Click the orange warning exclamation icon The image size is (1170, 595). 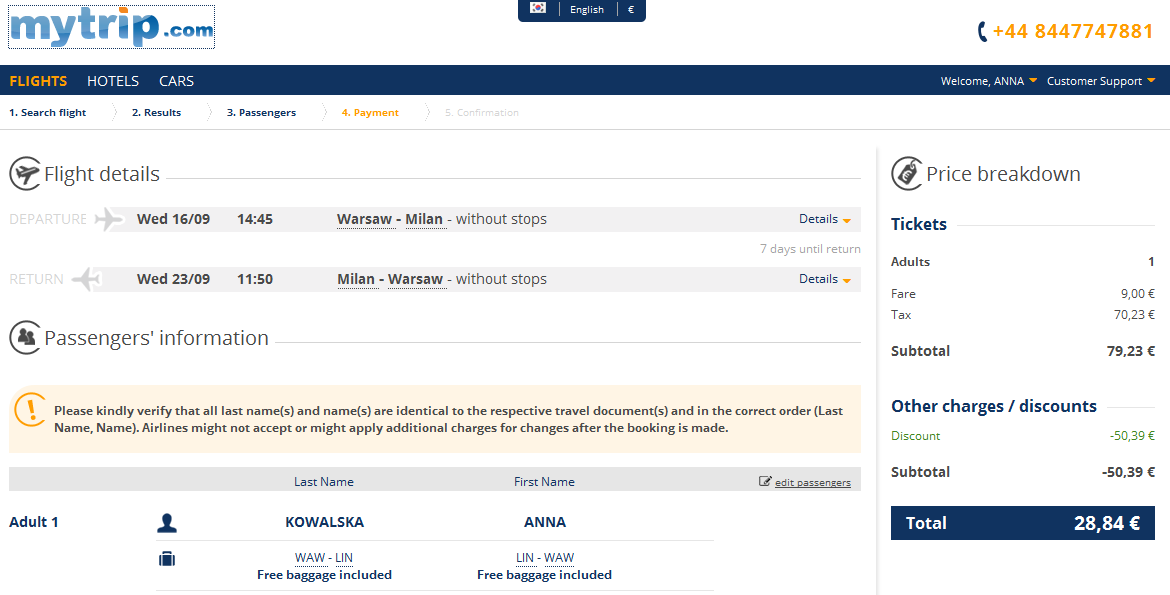coord(31,410)
